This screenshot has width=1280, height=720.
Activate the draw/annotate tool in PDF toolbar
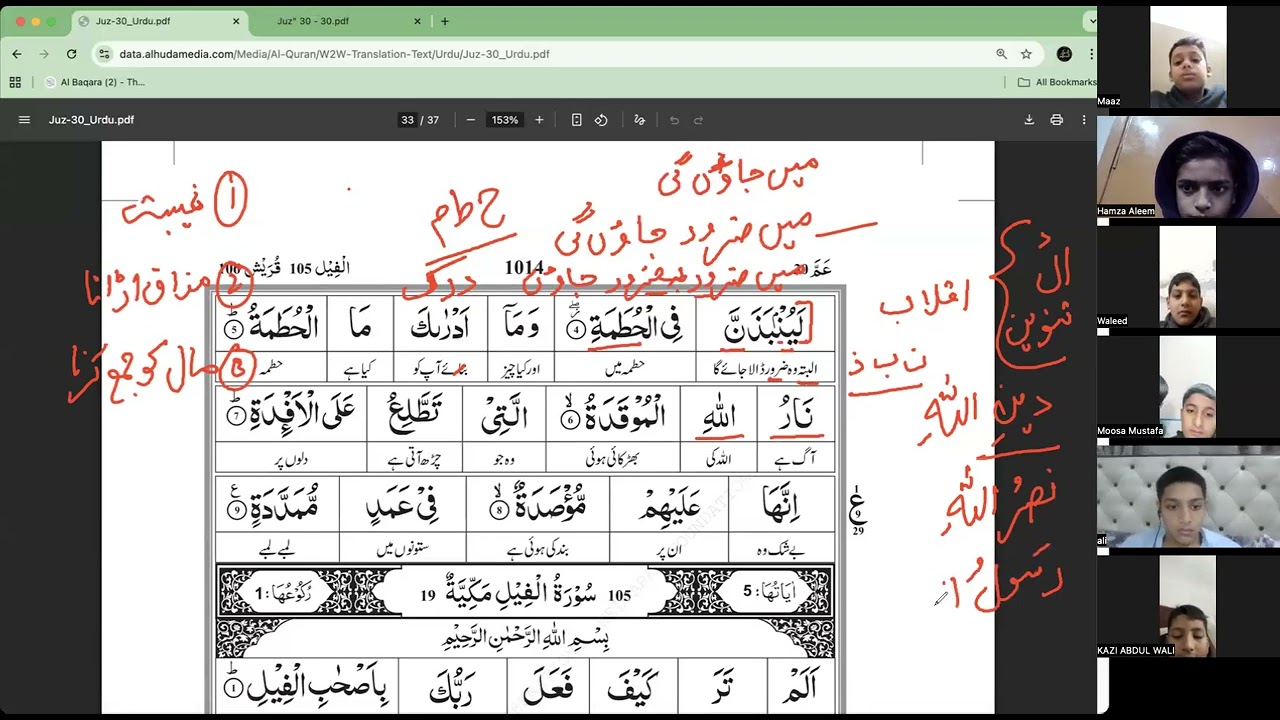640,120
